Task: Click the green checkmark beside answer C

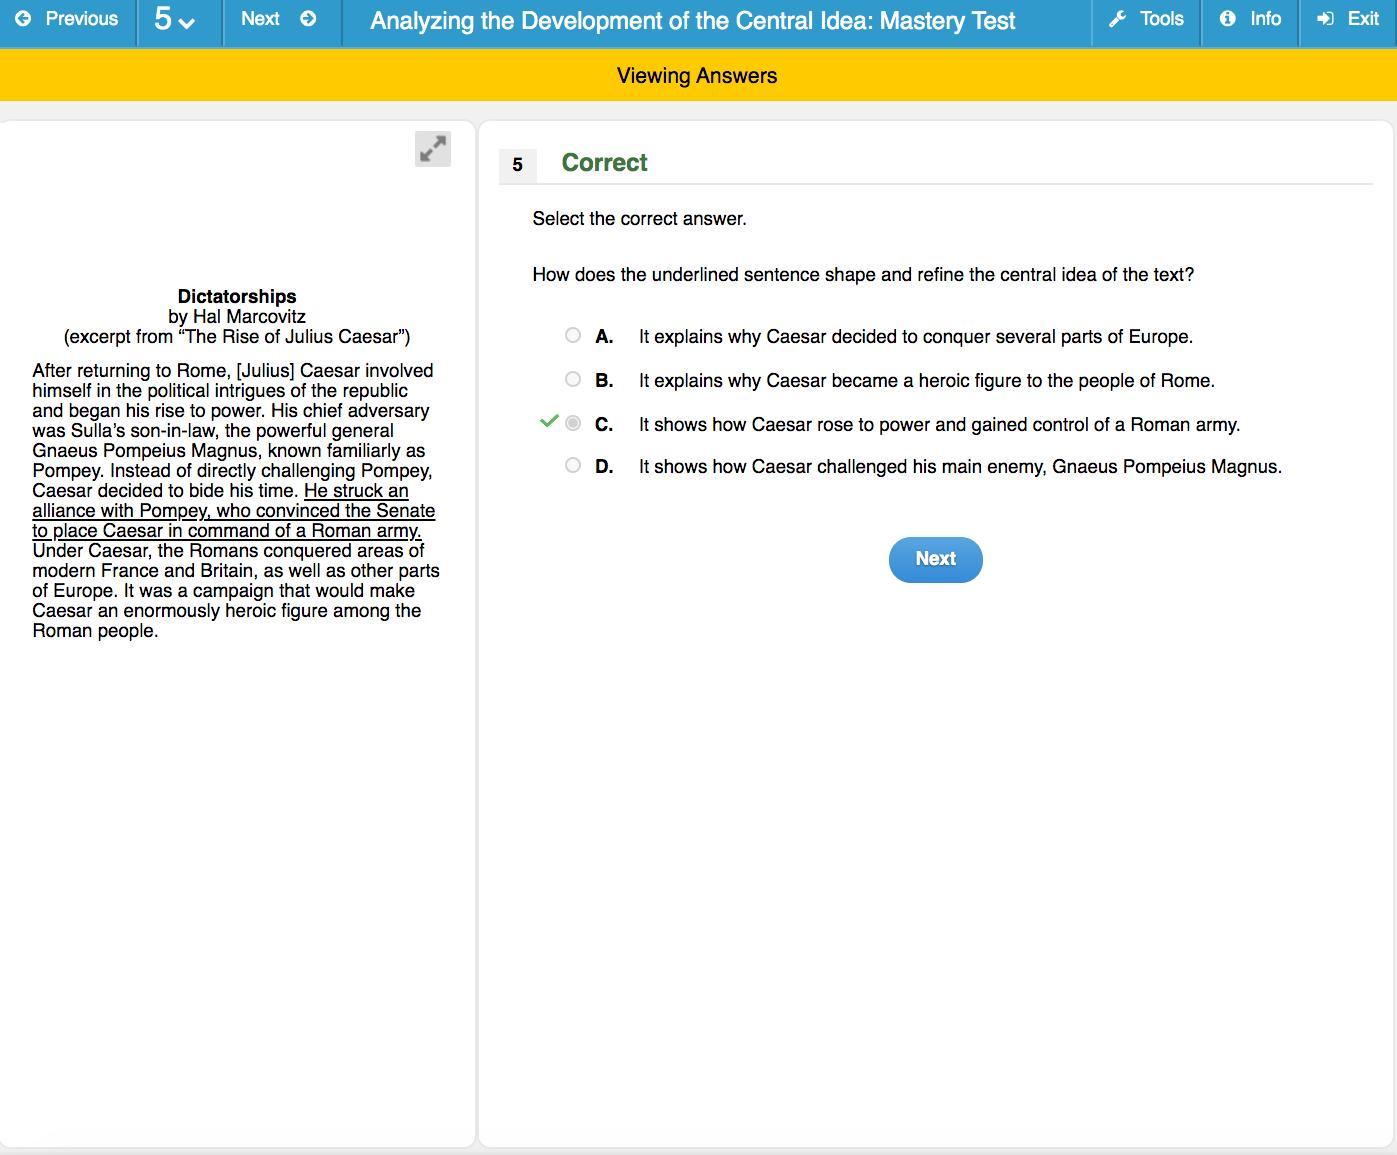Action: pos(548,421)
